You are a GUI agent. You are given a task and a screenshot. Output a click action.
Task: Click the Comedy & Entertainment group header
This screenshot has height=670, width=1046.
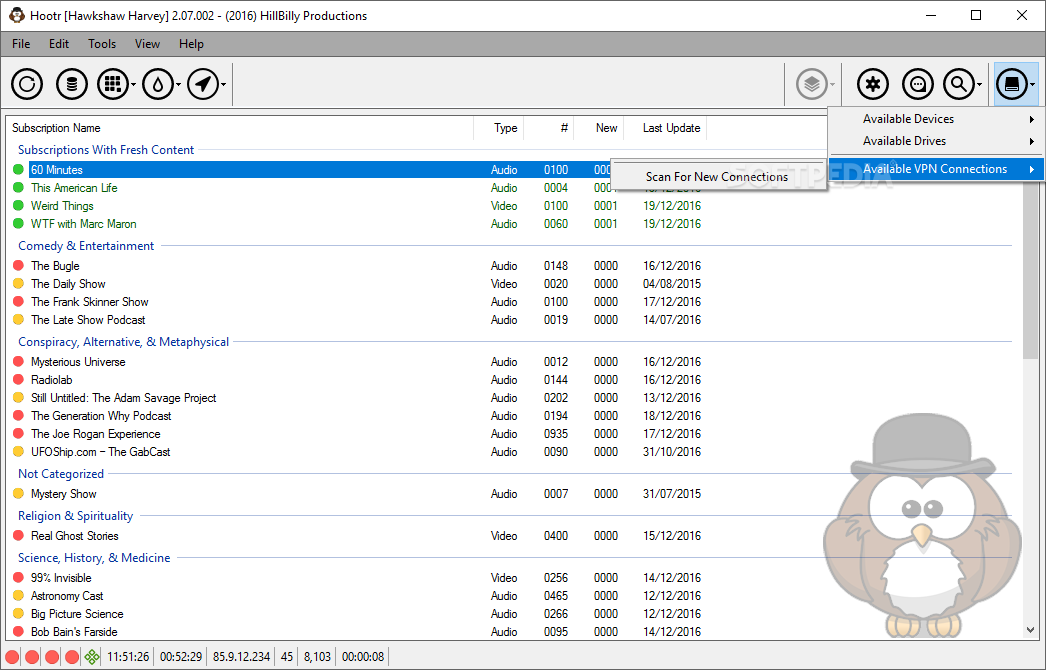click(86, 246)
